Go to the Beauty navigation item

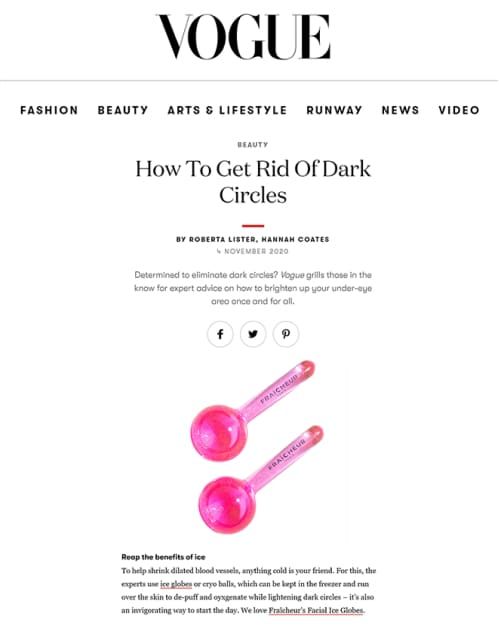(123, 110)
